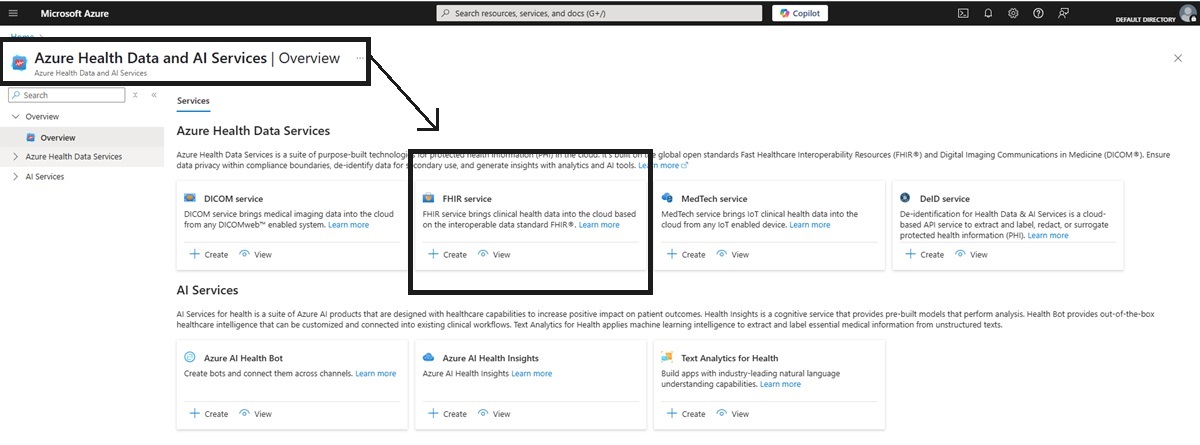This screenshot has height=445, width=1200.
Task: Open Learn more link in MedTech service card
Action: tap(810, 225)
